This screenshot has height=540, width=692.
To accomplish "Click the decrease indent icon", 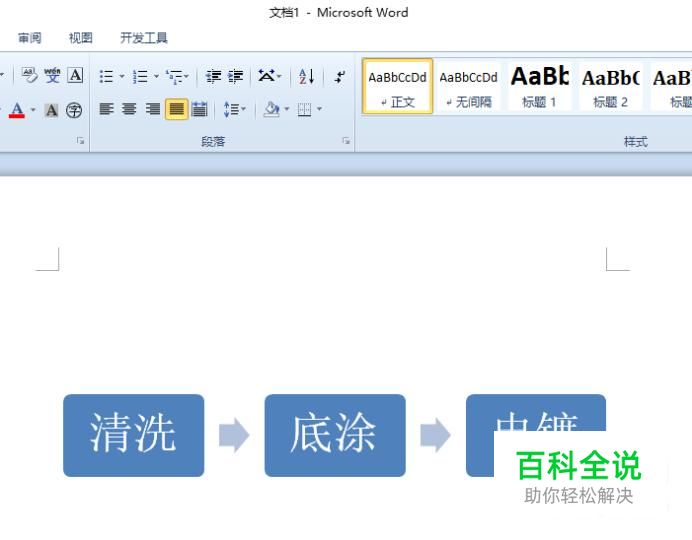I will (214, 76).
